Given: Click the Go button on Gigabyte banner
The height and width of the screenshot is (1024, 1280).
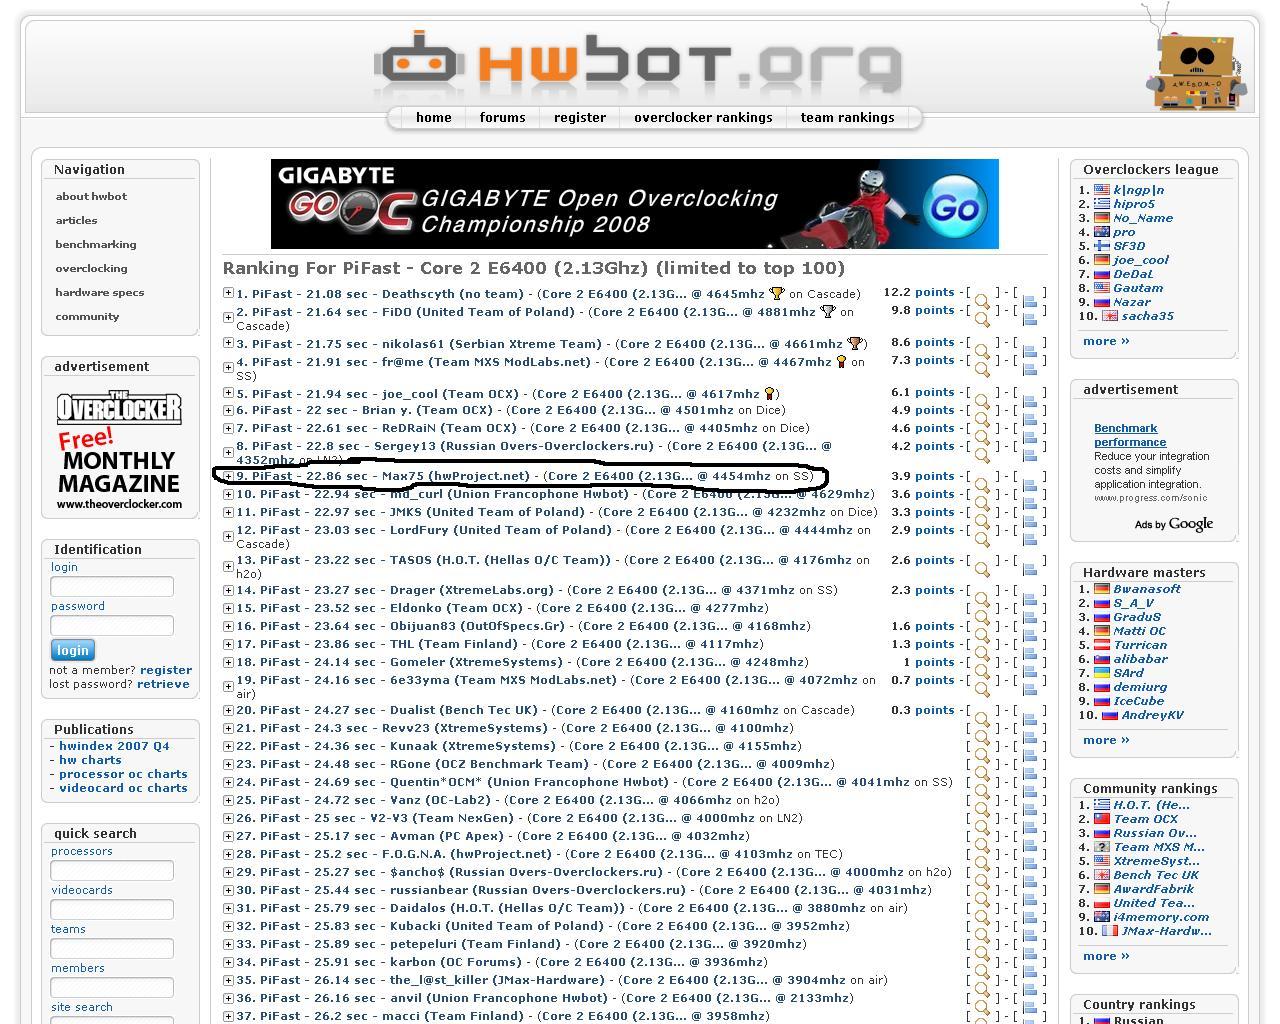Looking at the screenshot, I should [x=954, y=207].
